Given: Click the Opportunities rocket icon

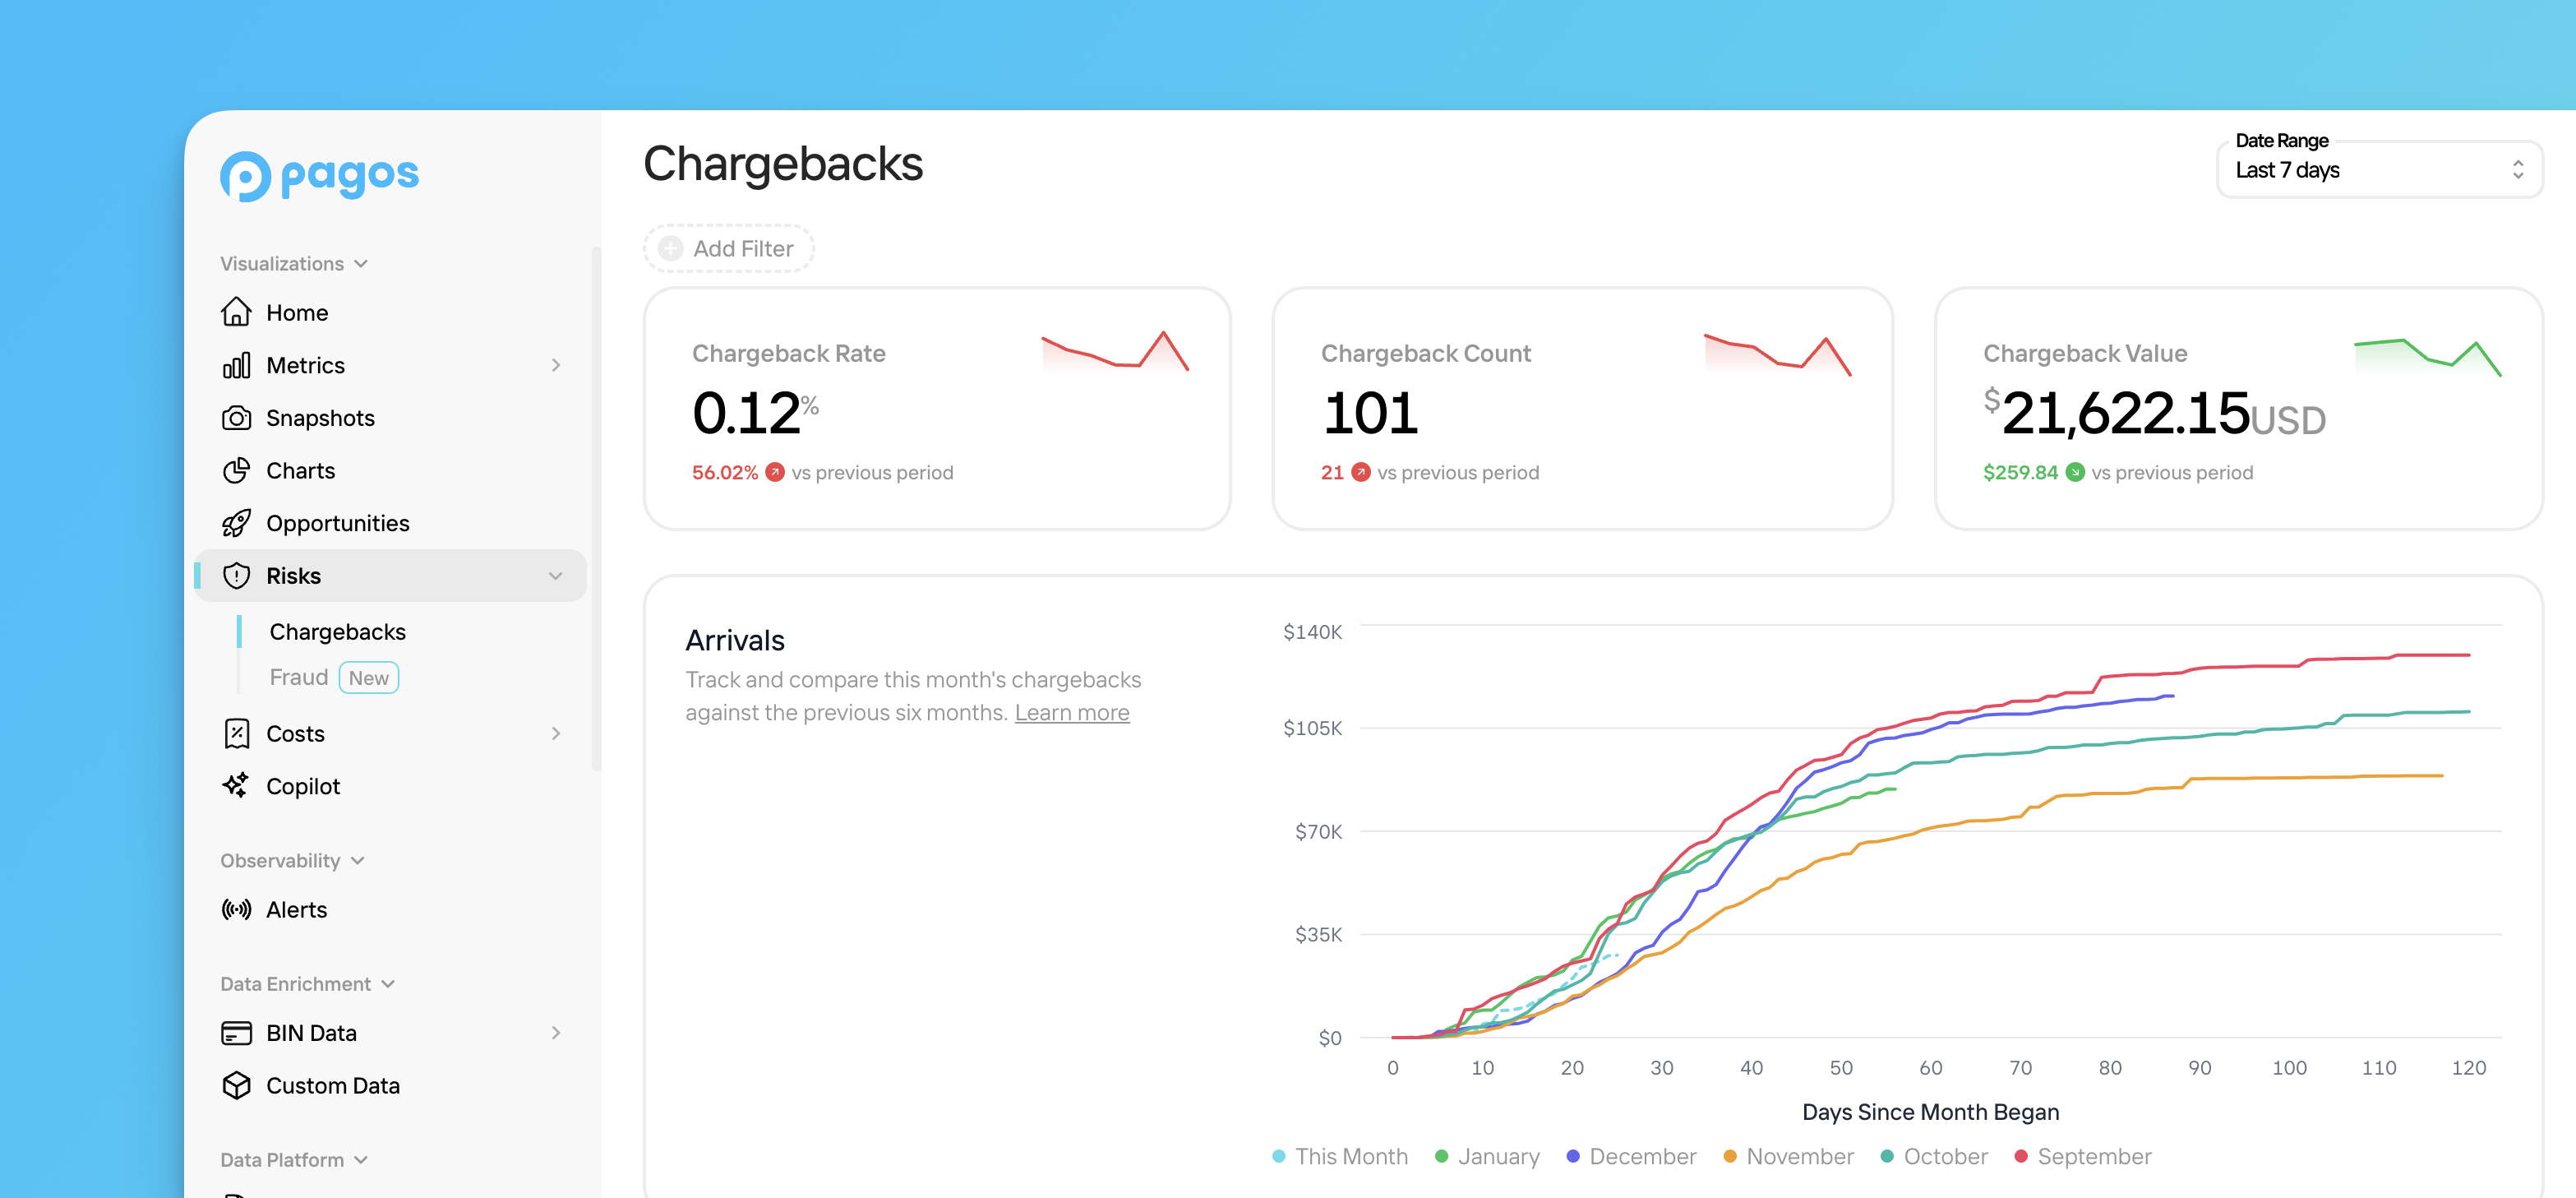Looking at the screenshot, I should (236, 523).
